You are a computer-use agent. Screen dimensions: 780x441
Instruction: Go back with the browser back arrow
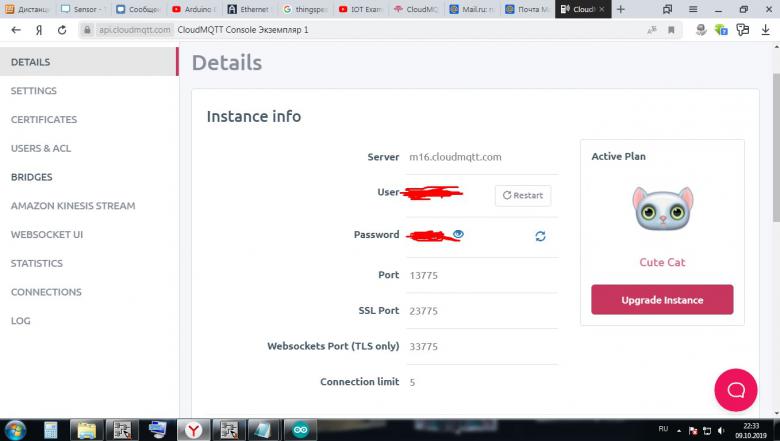coord(16,30)
